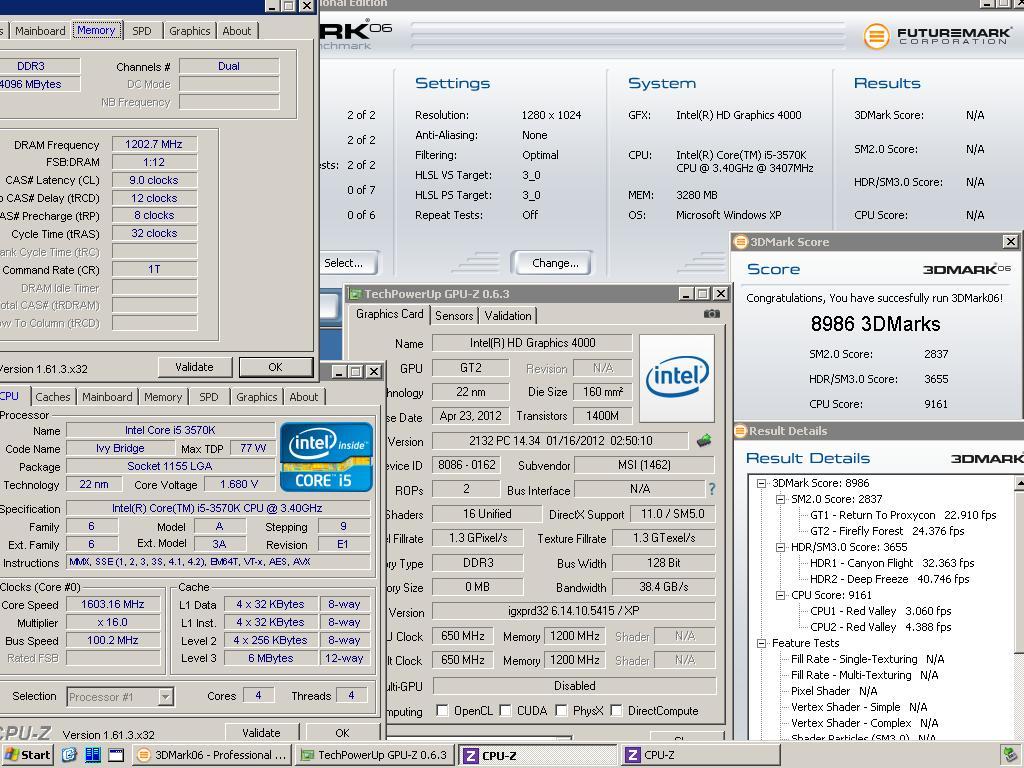Click the Change... settings button in 3DMark06
Screen dimensions: 1024x768
click(555, 263)
